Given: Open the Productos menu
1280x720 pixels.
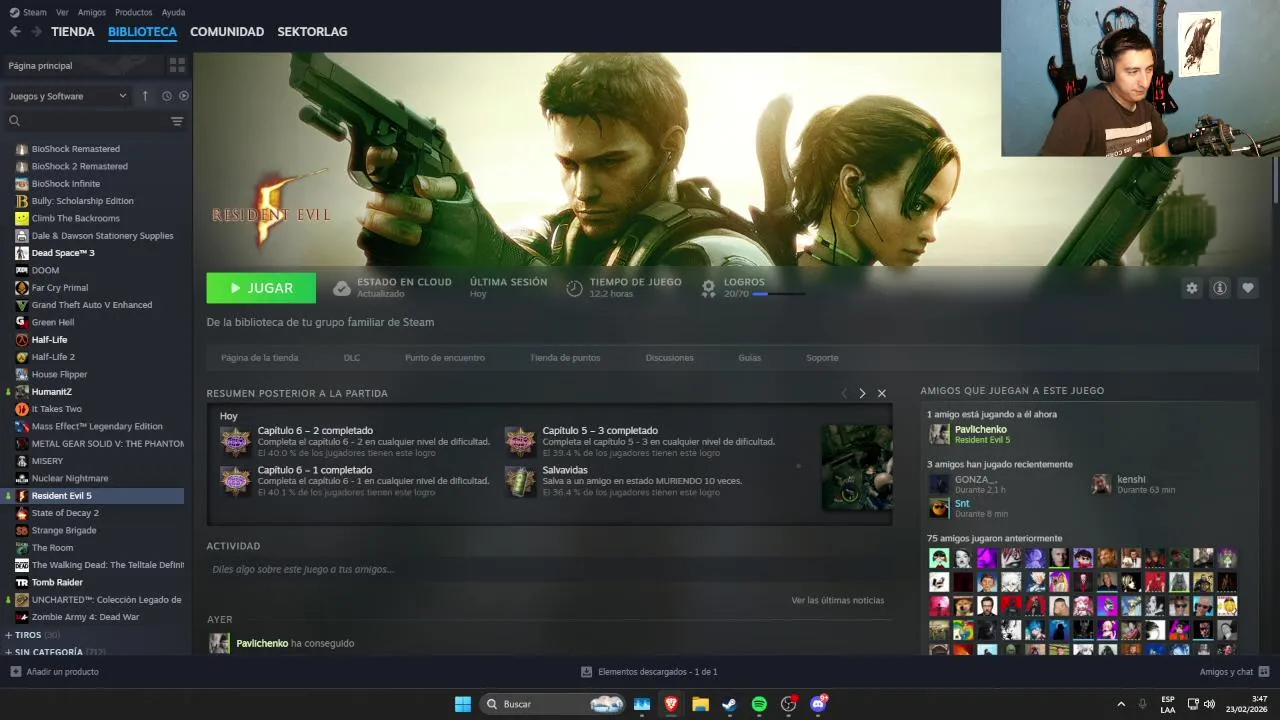Looking at the screenshot, I should click(134, 12).
